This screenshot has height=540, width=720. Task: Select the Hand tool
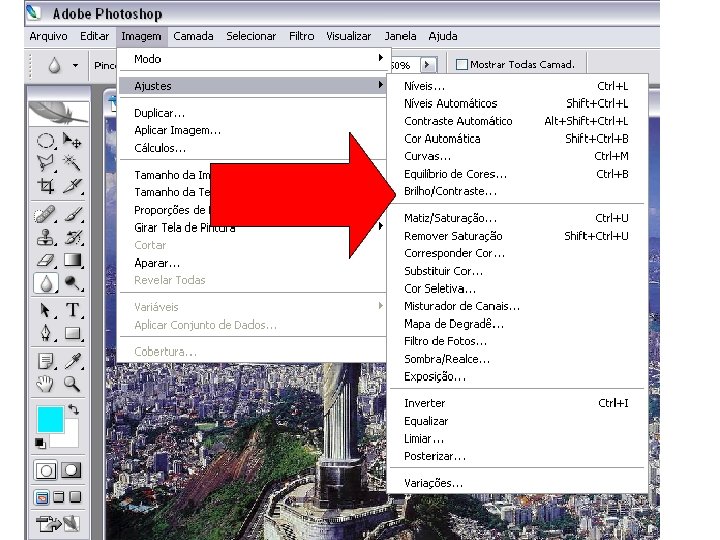[45, 383]
